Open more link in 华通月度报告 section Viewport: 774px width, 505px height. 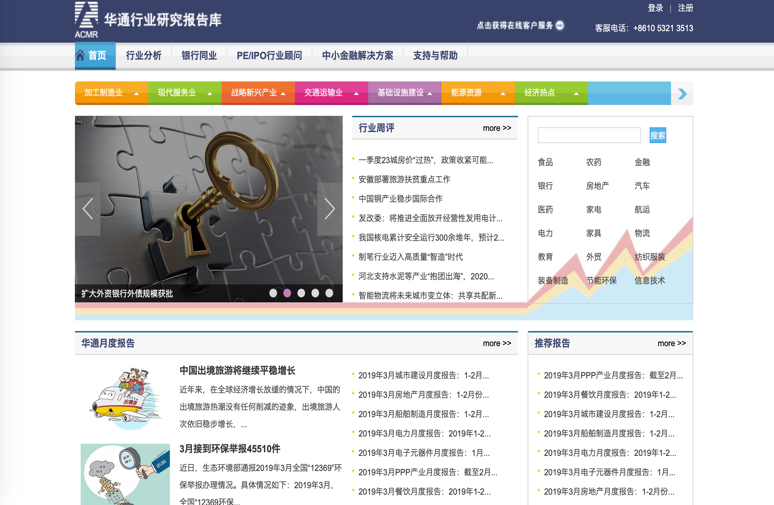coord(497,343)
